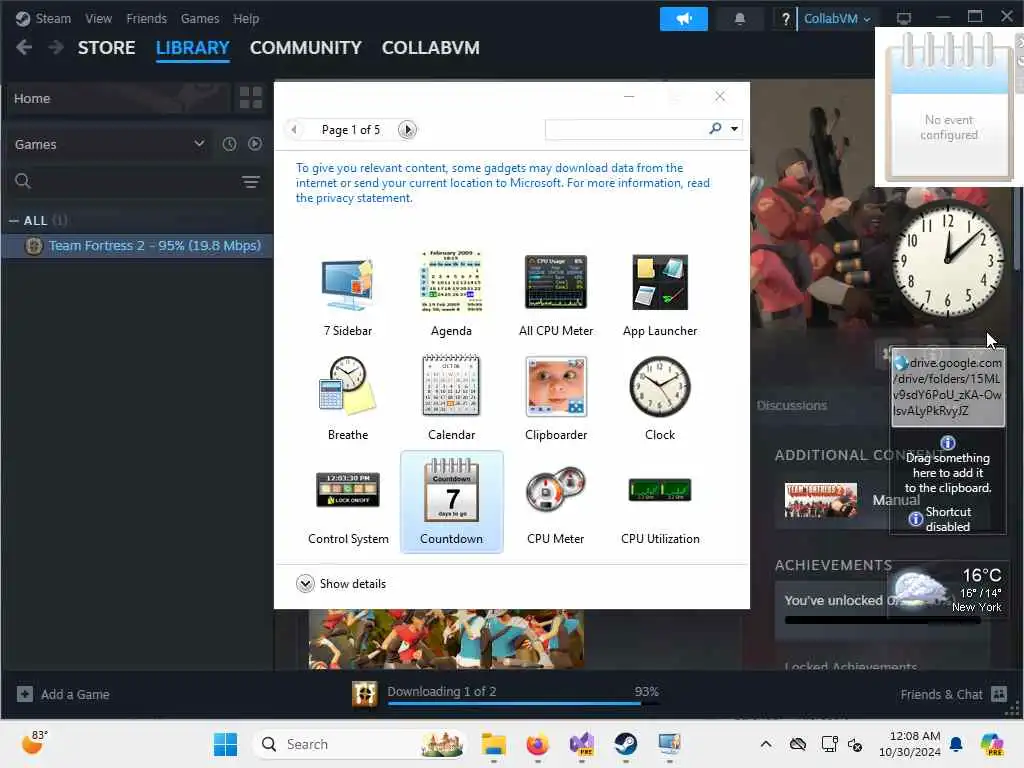Image resolution: width=1024 pixels, height=768 pixels.
Task: Select drive.google.com clipboard entry
Action: 948,387
